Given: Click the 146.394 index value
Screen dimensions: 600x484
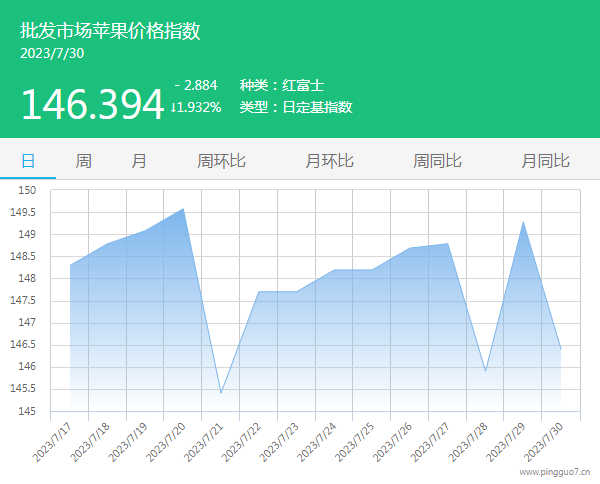Looking at the screenshot, I should coord(91,104).
